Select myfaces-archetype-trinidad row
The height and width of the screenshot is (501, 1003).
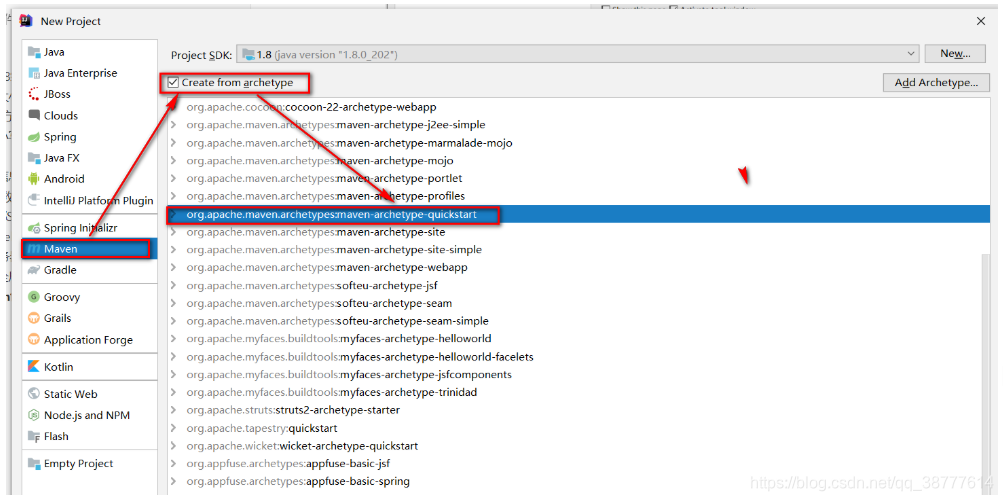coord(573,392)
